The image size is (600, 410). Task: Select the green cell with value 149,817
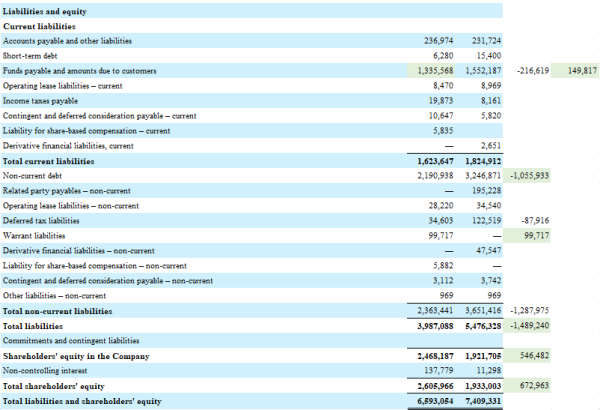click(x=581, y=72)
